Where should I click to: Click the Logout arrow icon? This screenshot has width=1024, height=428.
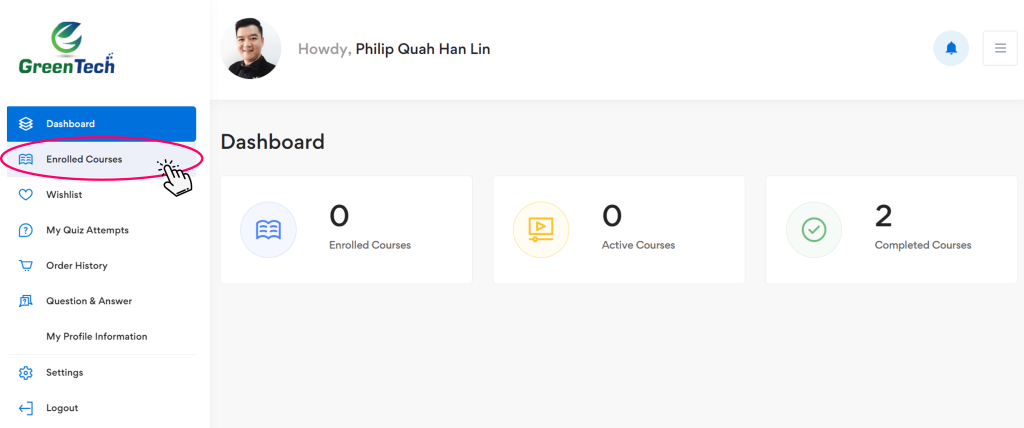(27, 408)
